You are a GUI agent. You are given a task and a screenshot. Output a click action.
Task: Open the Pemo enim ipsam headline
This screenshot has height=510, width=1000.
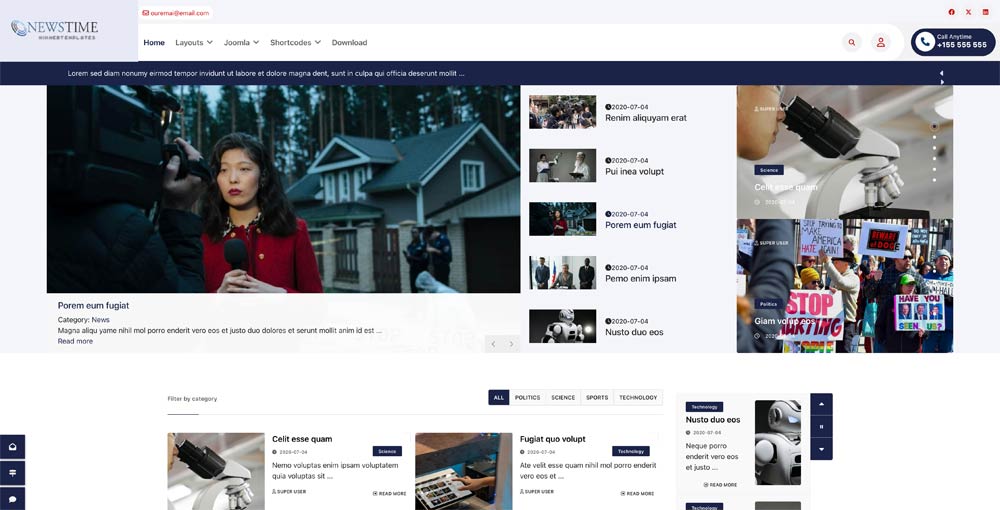(x=641, y=279)
